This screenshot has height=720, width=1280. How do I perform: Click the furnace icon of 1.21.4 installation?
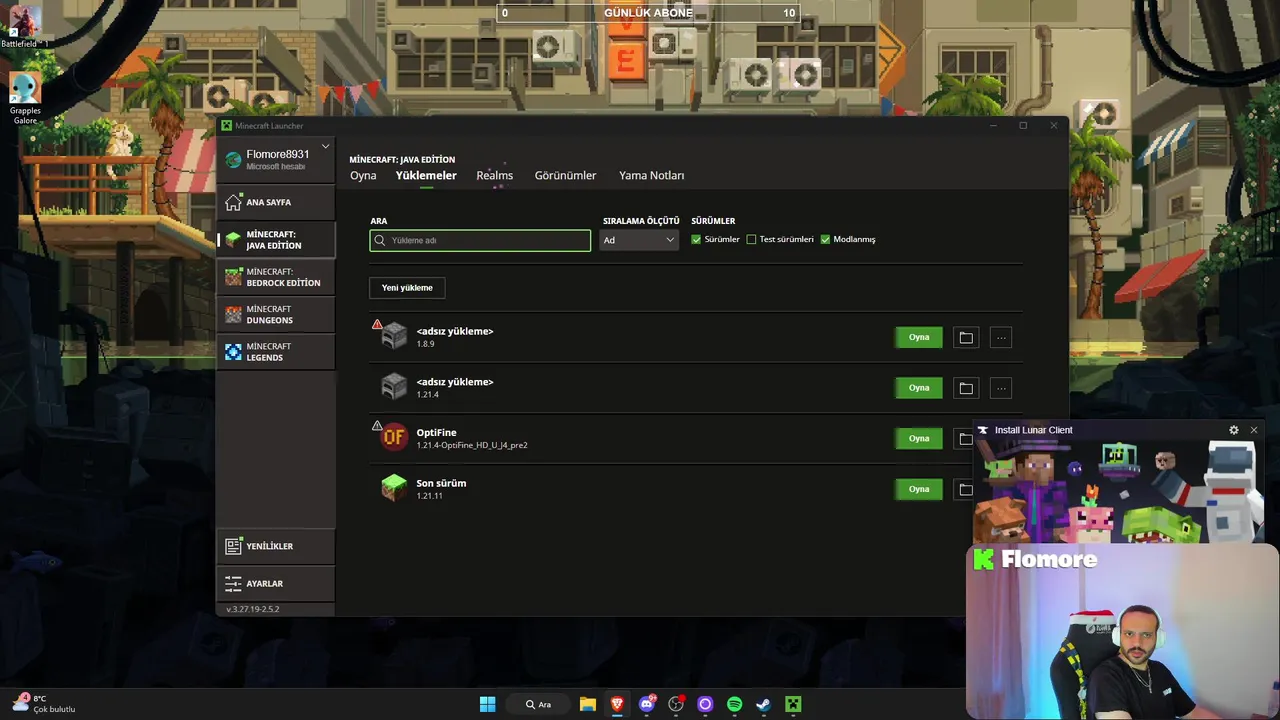click(394, 386)
